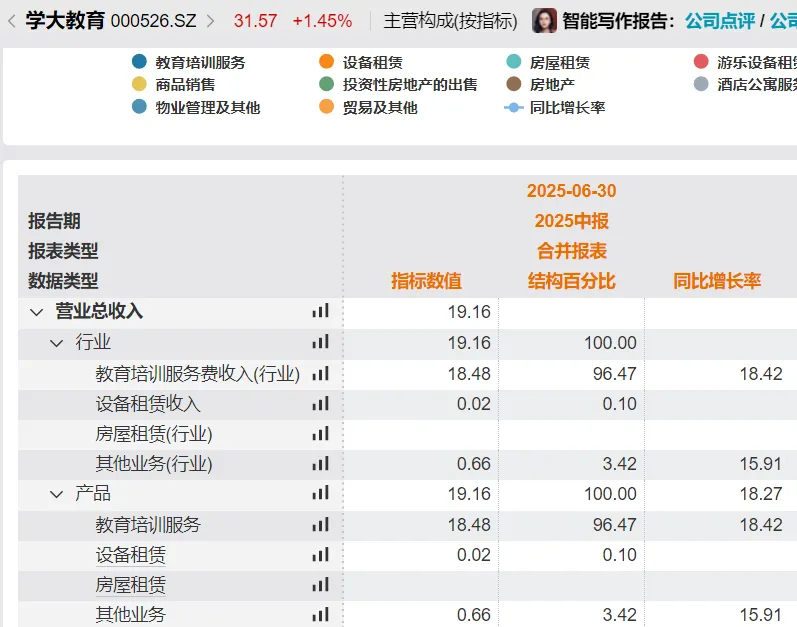Viewport: 797px width, 627px height.
Task: Open the underlined 设备租赁 product link
Action: coord(130,555)
